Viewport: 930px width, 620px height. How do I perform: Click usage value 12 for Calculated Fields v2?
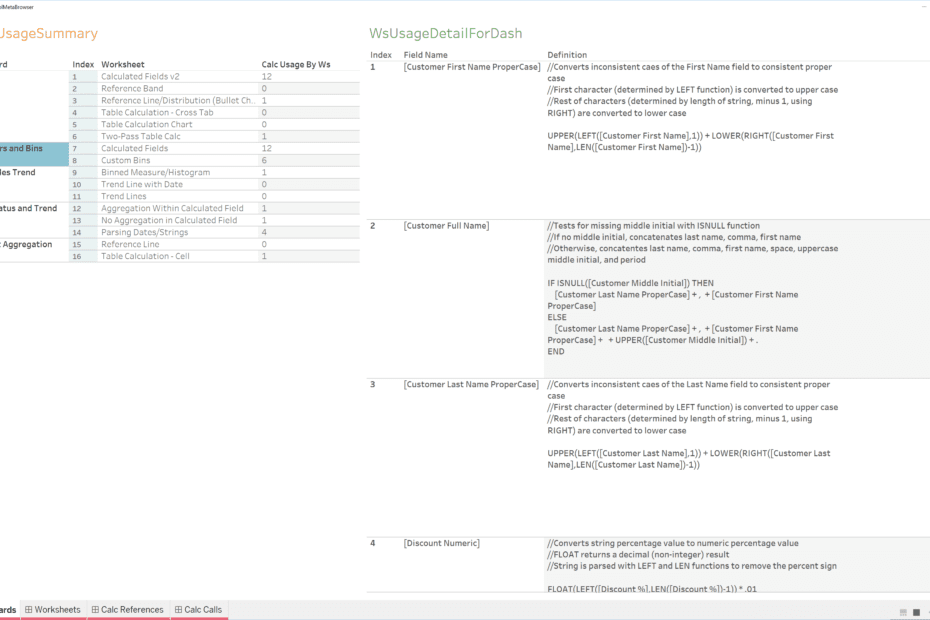[266, 77]
